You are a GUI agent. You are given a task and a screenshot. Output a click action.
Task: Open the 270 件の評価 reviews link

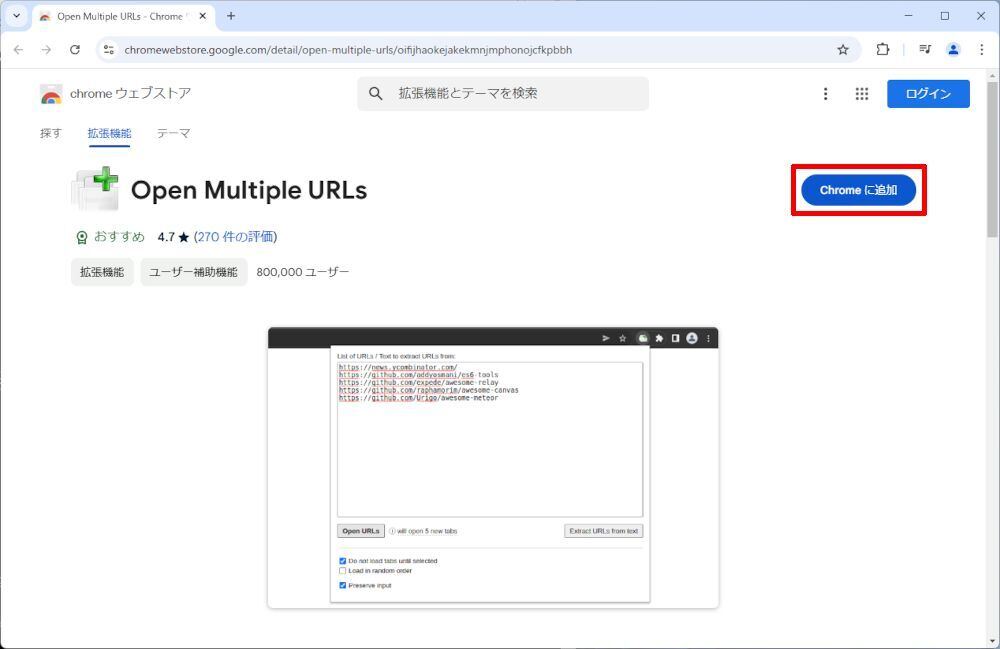(x=235, y=237)
